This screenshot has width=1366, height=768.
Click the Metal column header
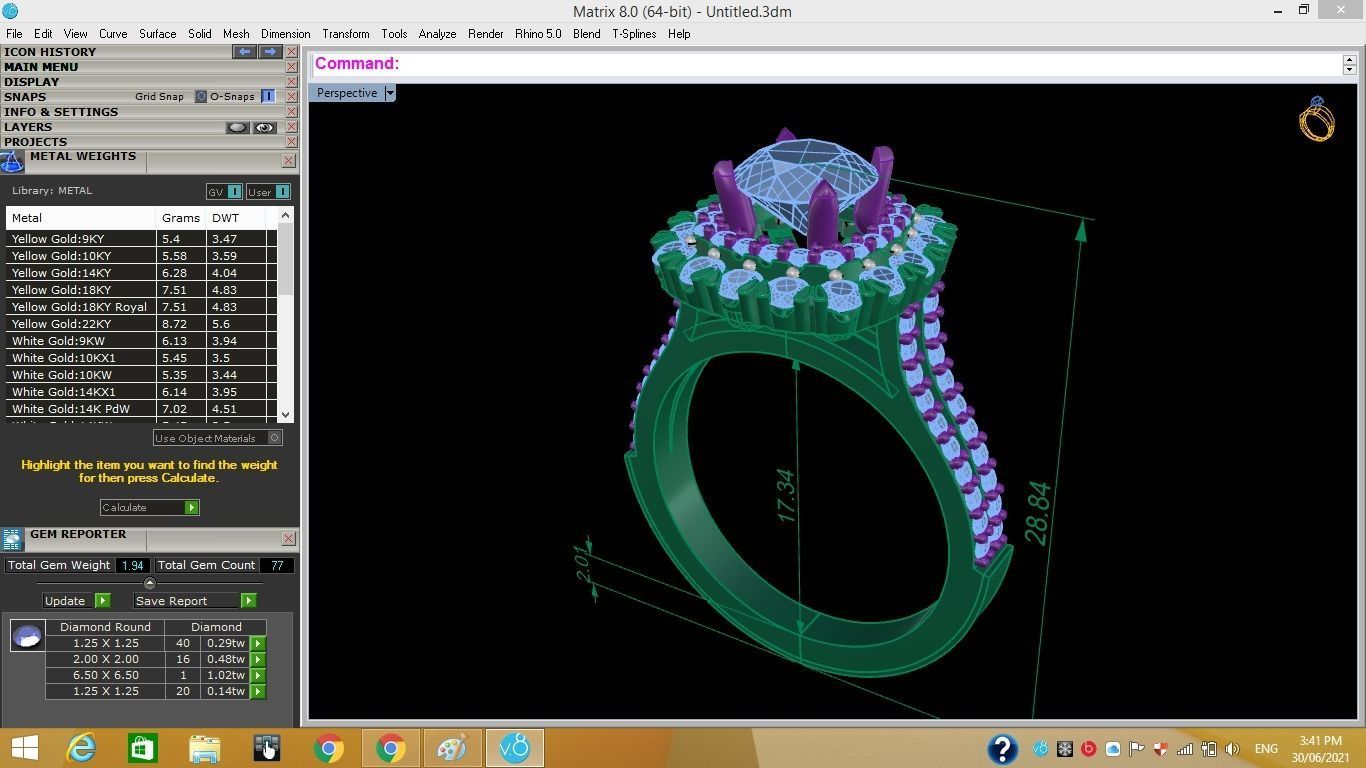coord(81,218)
